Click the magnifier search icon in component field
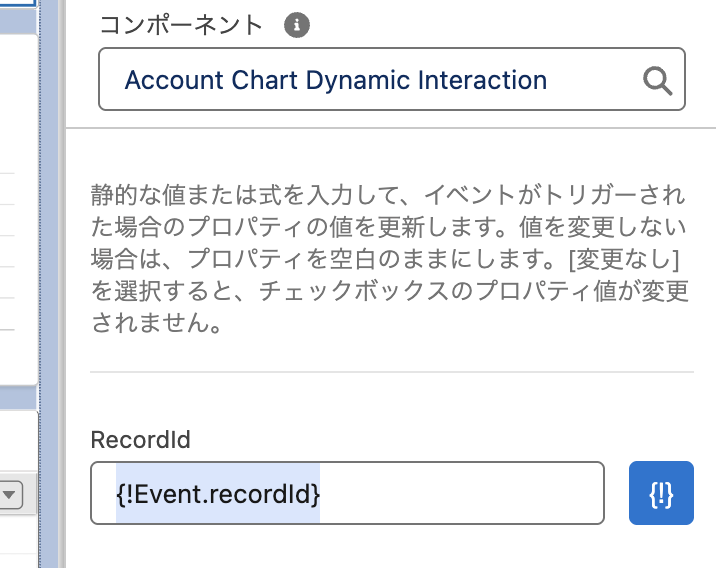716x568 pixels. point(657,80)
